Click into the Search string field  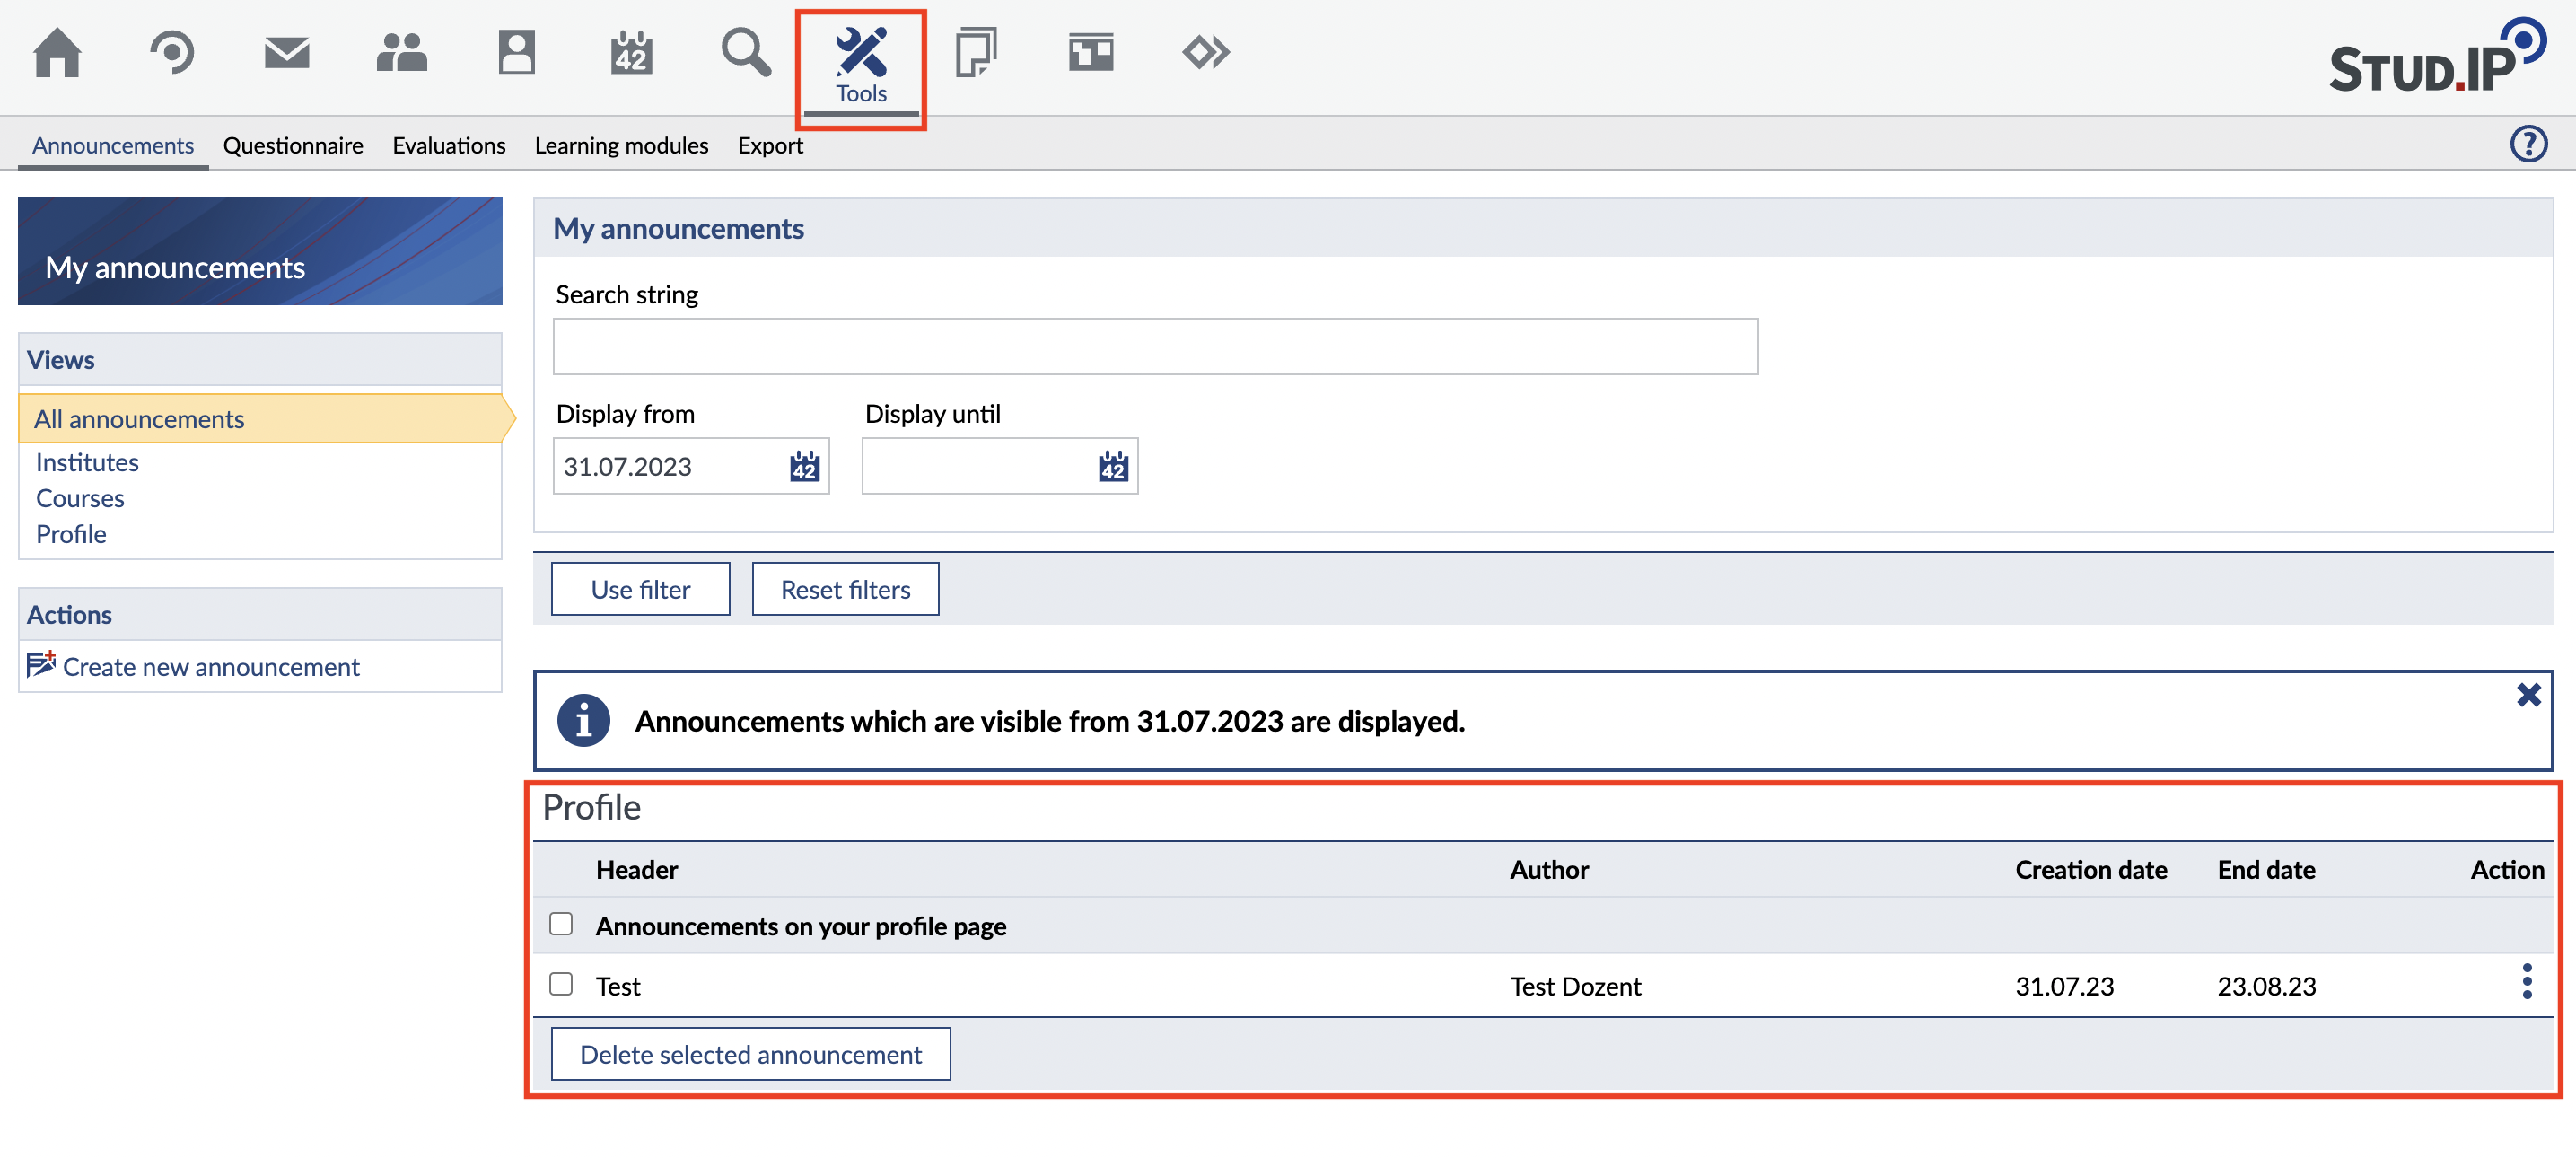pos(1155,347)
